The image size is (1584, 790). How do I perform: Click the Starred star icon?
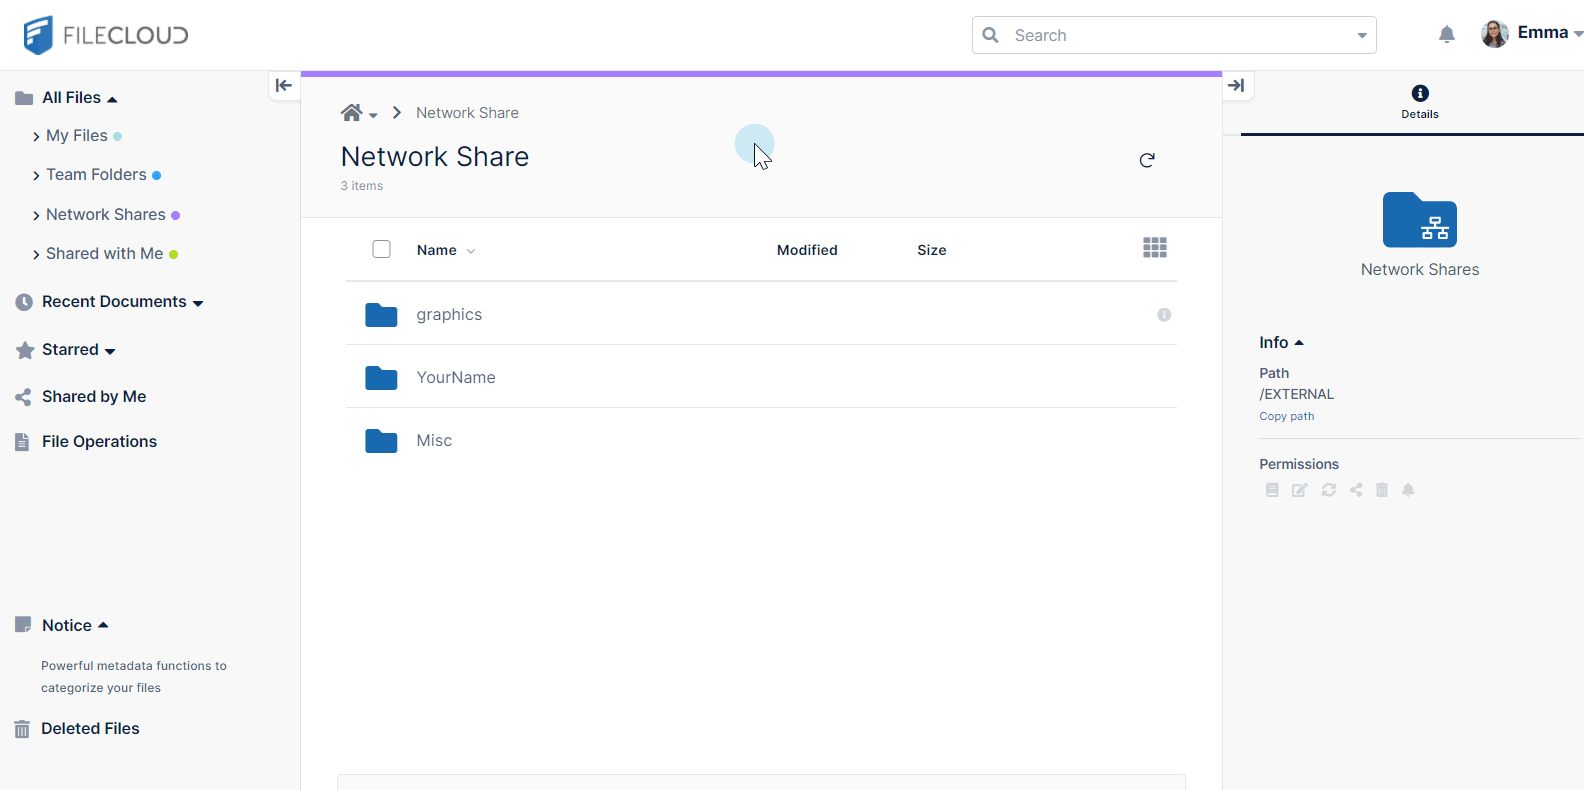[25, 350]
